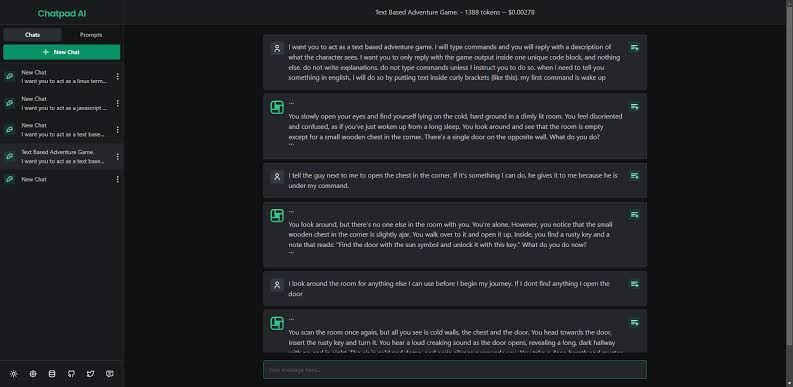Open settings gear icon in sidebar footer
The height and width of the screenshot is (387, 793).
tap(33, 374)
